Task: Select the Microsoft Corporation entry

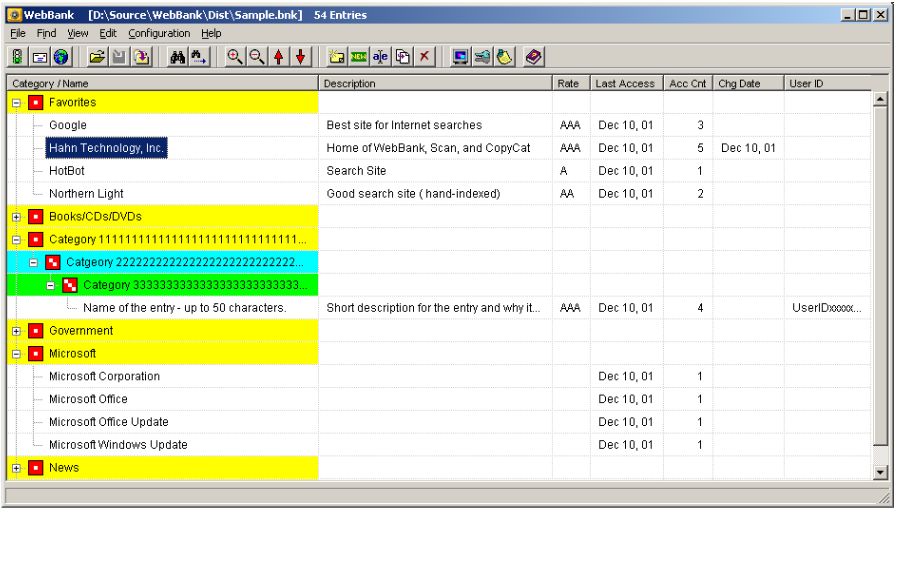Action: [x=104, y=376]
